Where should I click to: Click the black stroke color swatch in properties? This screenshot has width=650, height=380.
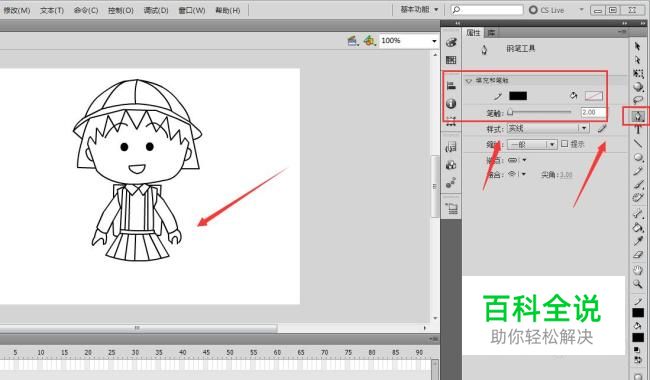click(x=518, y=96)
